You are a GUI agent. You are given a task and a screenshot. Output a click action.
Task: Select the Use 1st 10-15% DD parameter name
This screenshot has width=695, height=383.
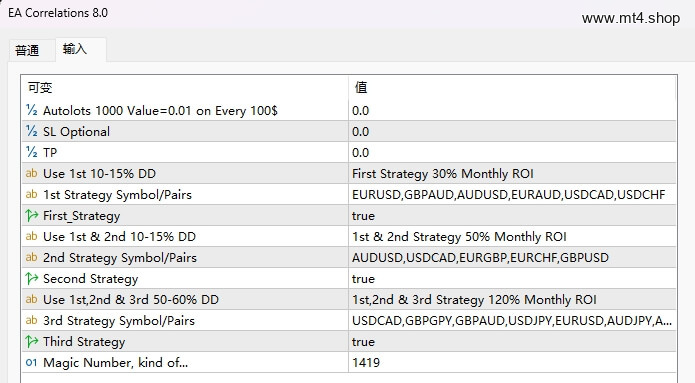pos(99,174)
